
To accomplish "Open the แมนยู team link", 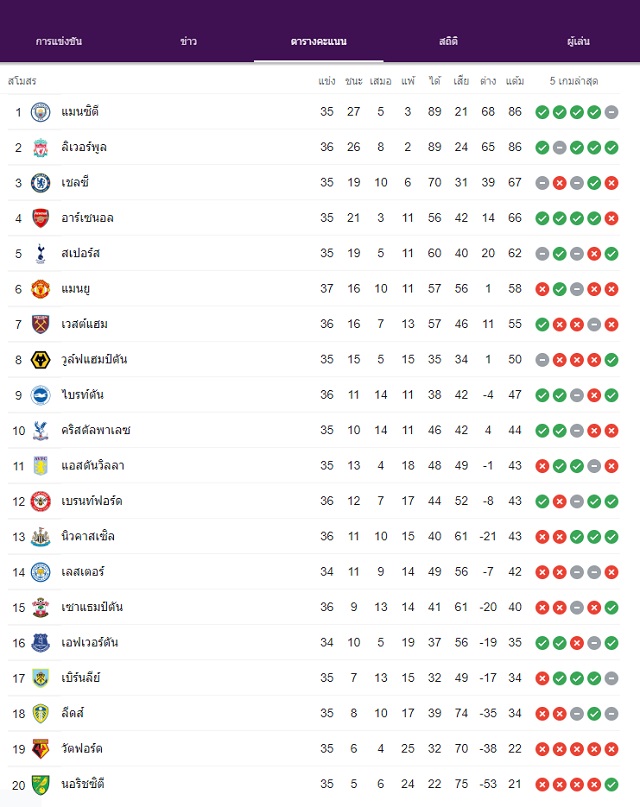I will 75,289.
